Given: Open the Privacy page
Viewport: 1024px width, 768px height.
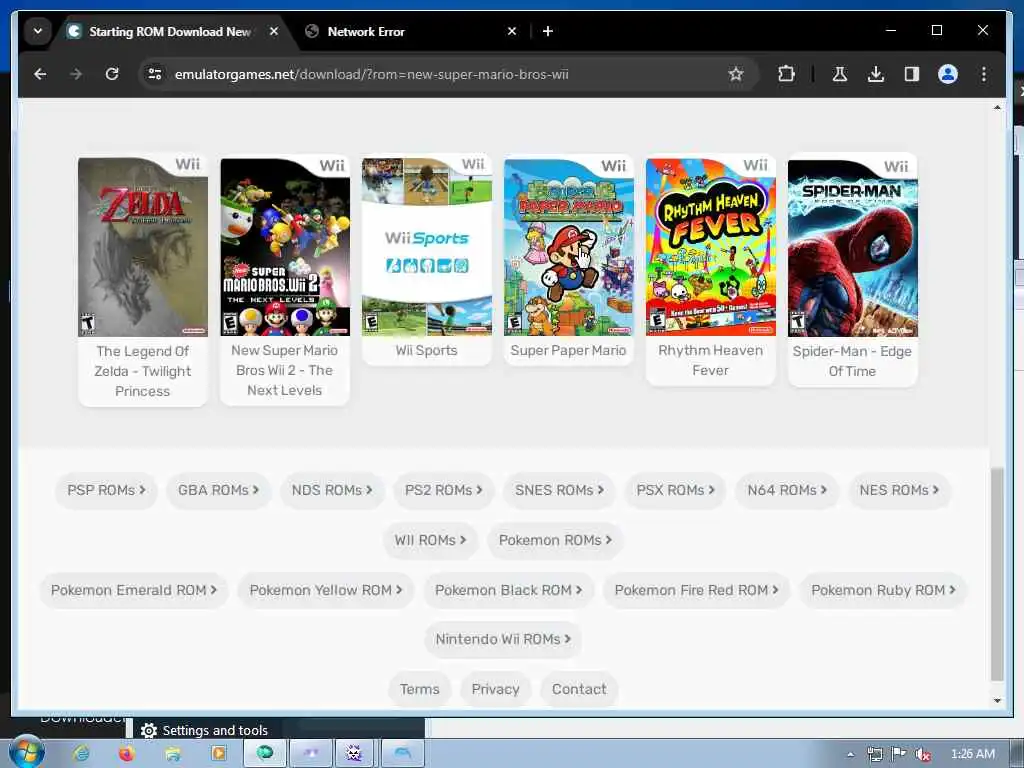Looking at the screenshot, I should [x=496, y=689].
